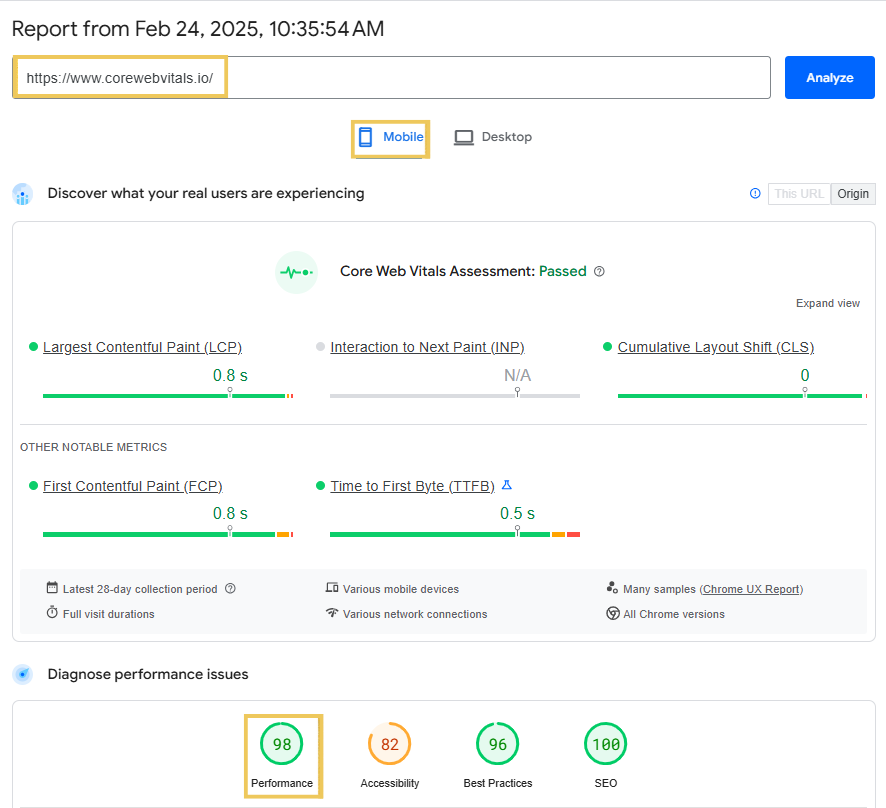Click the Performance score gauge 98
This screenshot has height=808, width=886.
(x=281, y=744)
